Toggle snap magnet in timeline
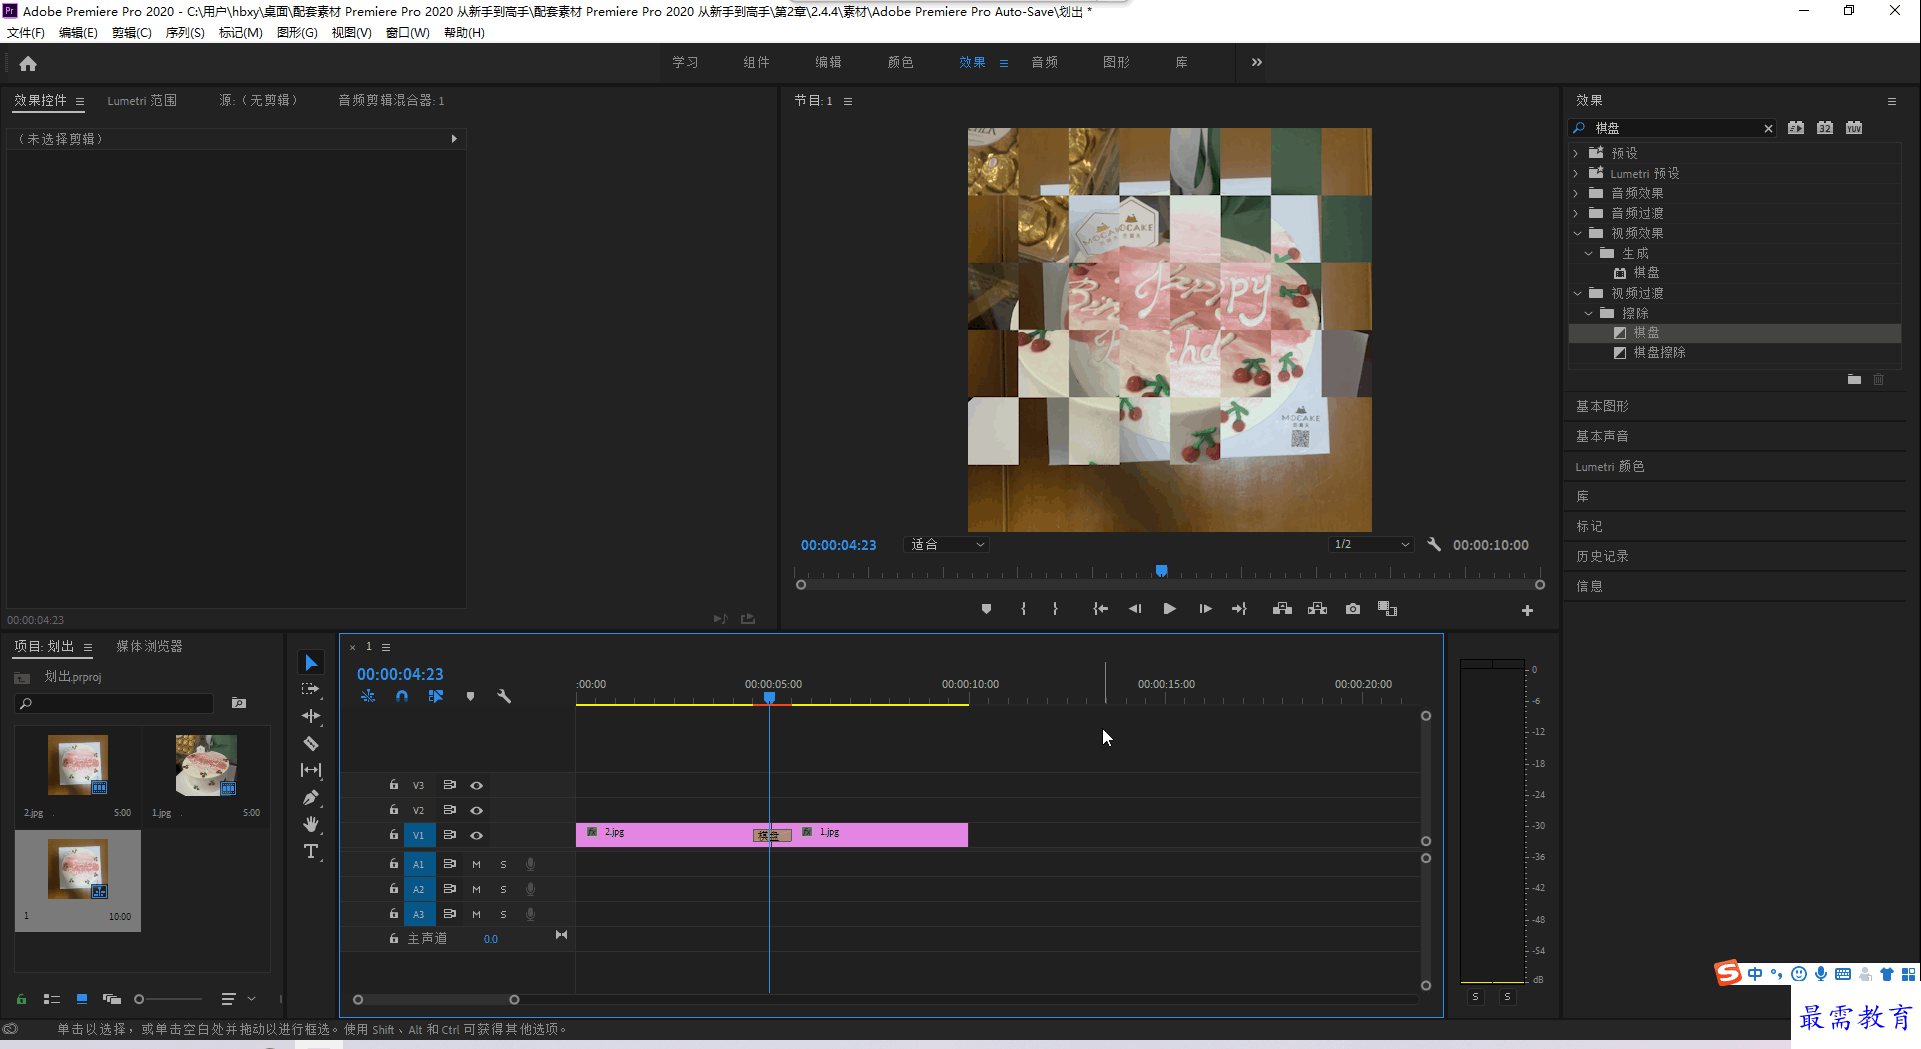 tap(402, 696)
